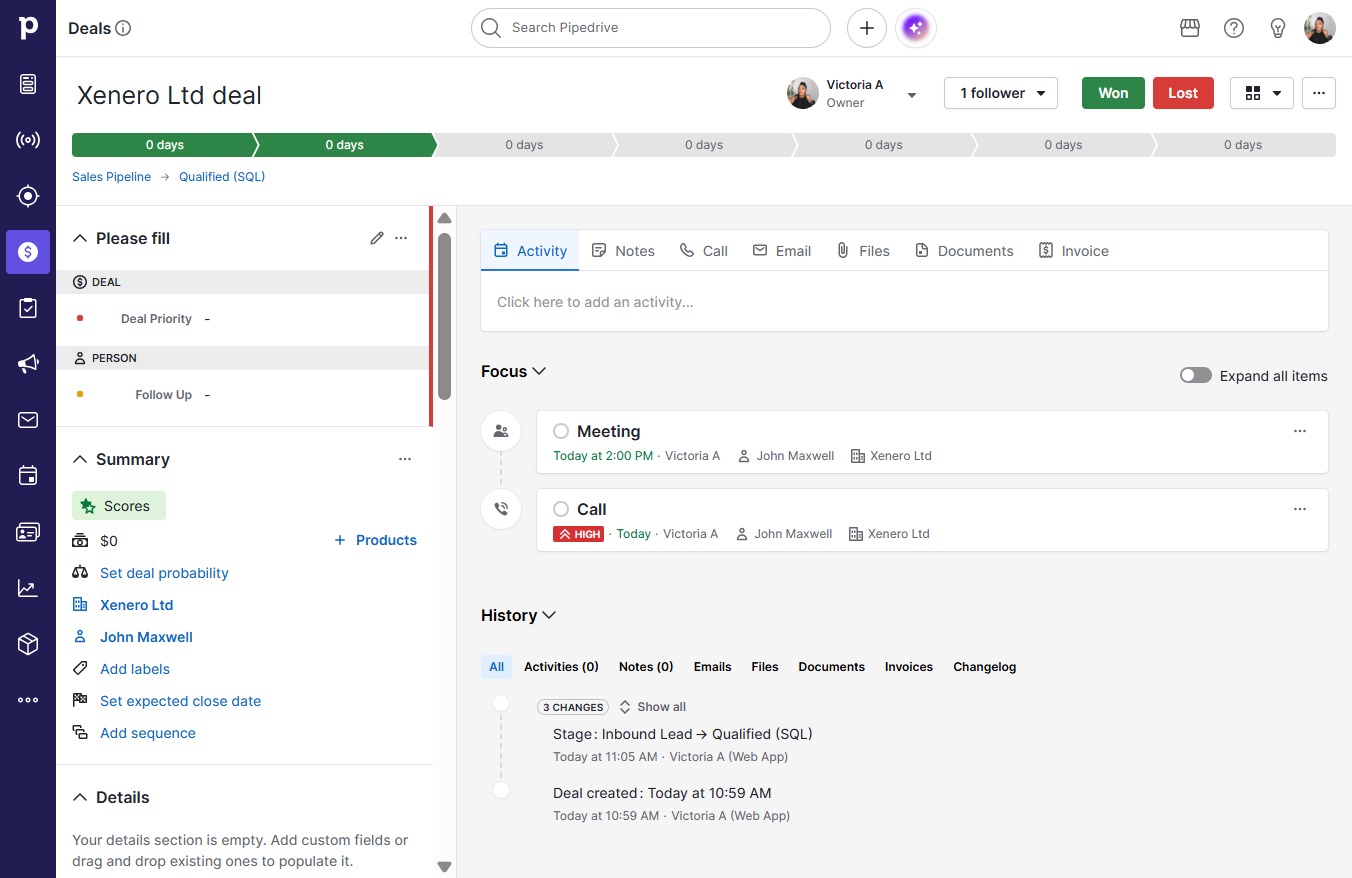
Task: Open the deal more actions menu
Action: click(1319, 93)
